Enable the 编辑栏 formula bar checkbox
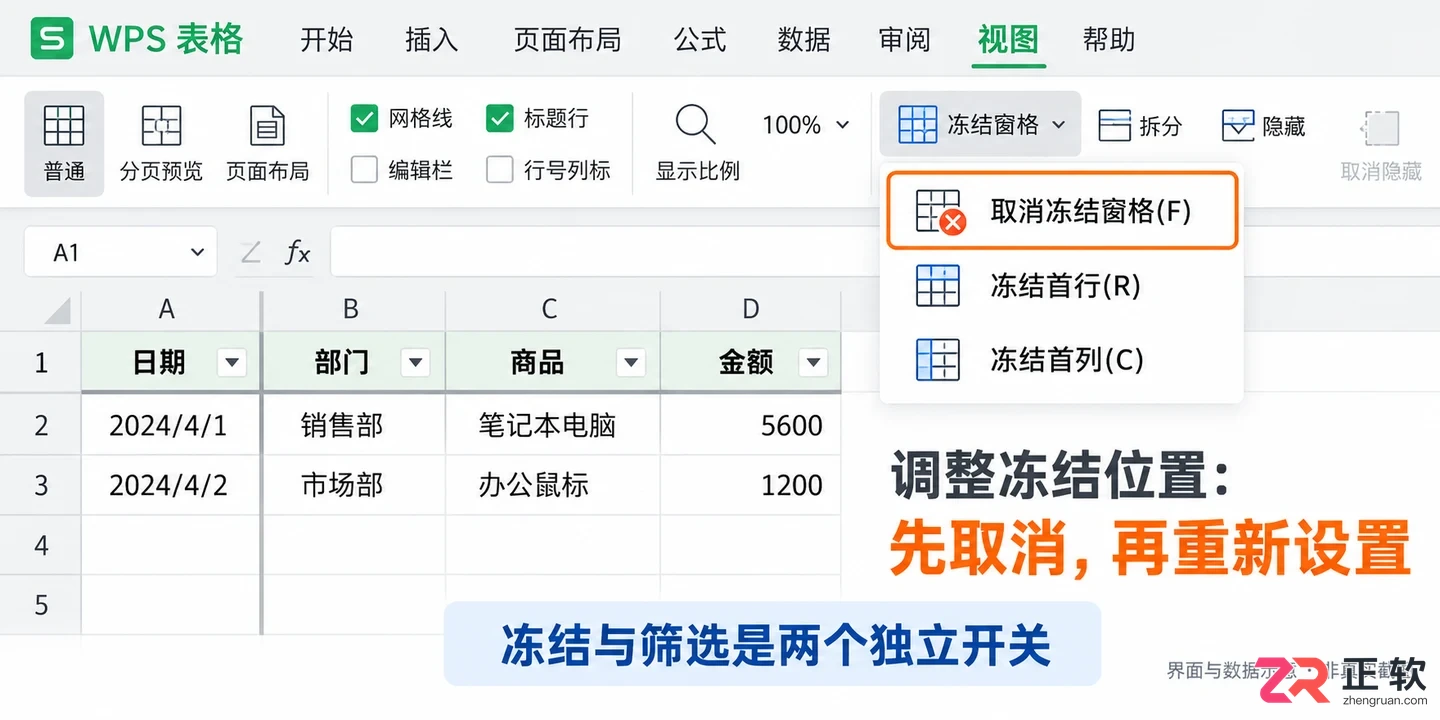The image size is (1440, 720). click(364, 170)
